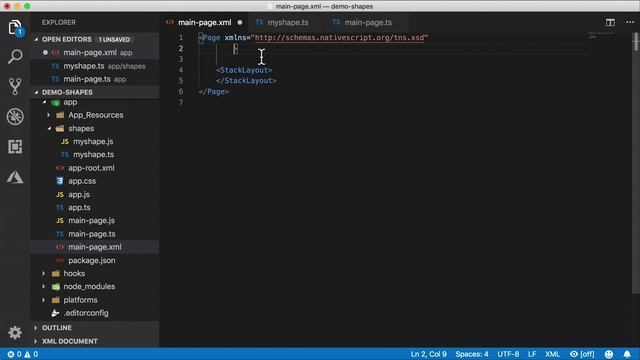Open the Azure view in activity bar
This screenshot has height=360, width=640.
click(15, 177)
